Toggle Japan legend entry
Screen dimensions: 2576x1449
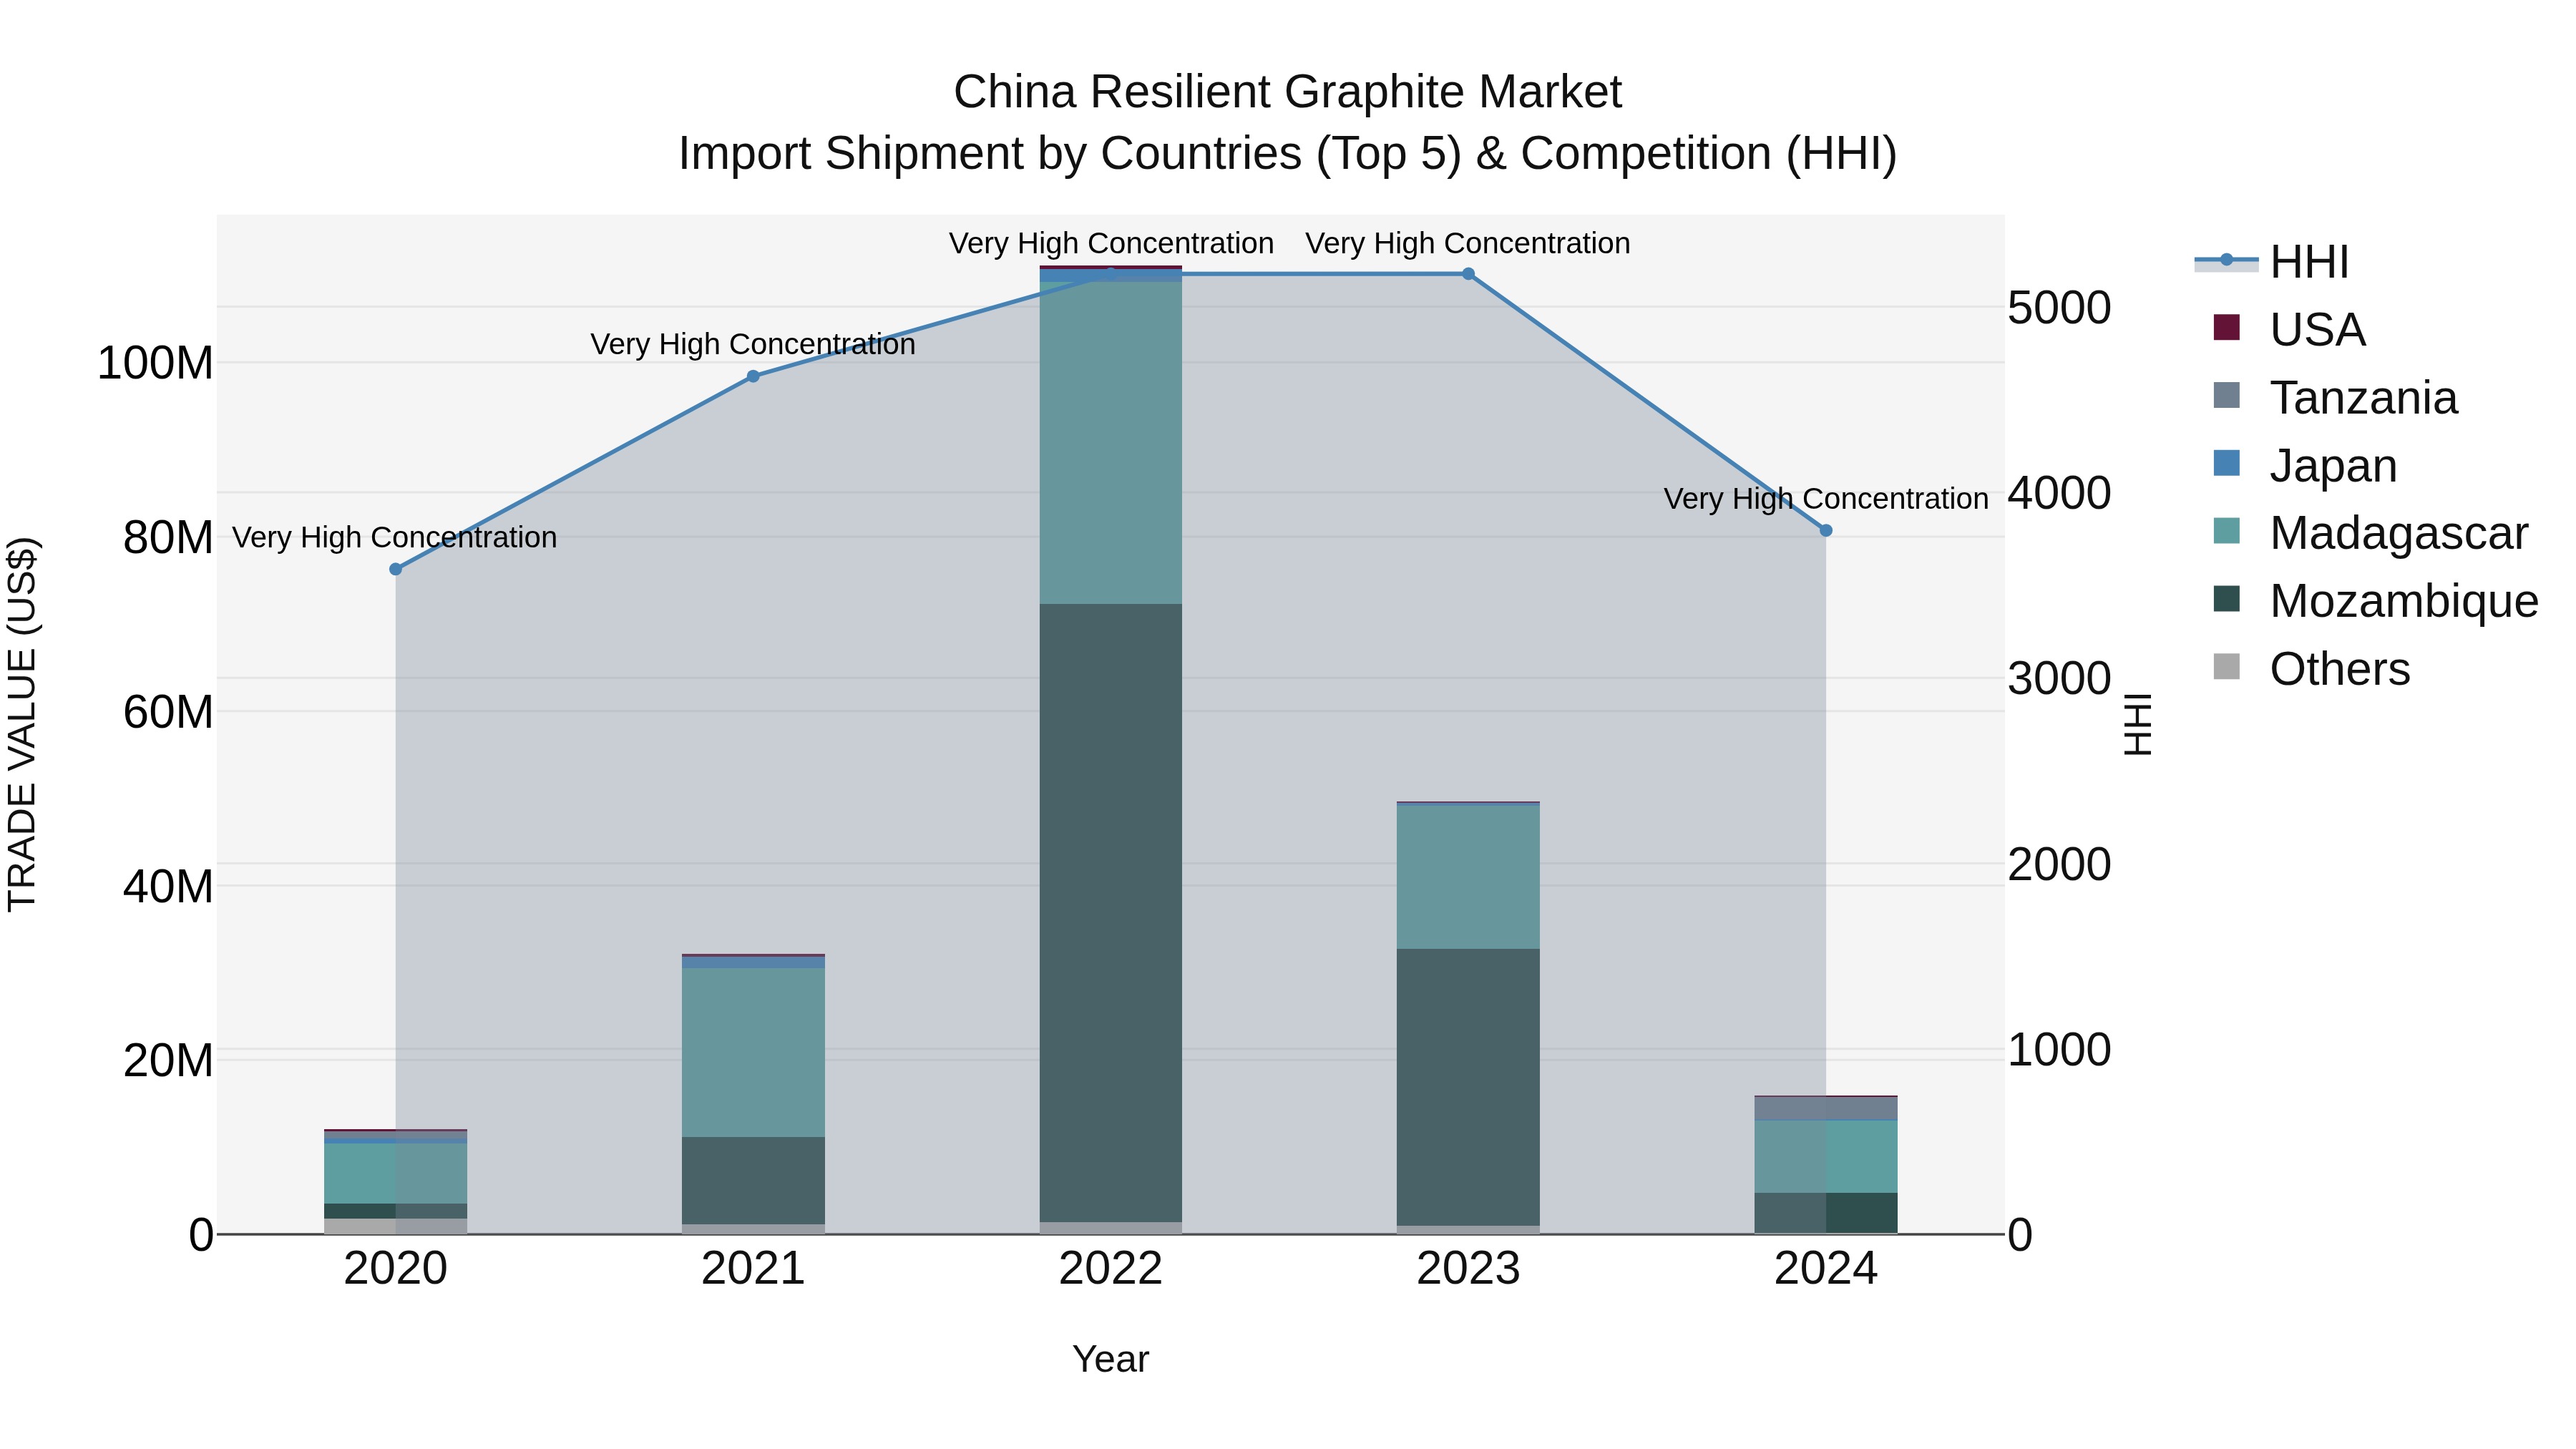click(2305, 465)
